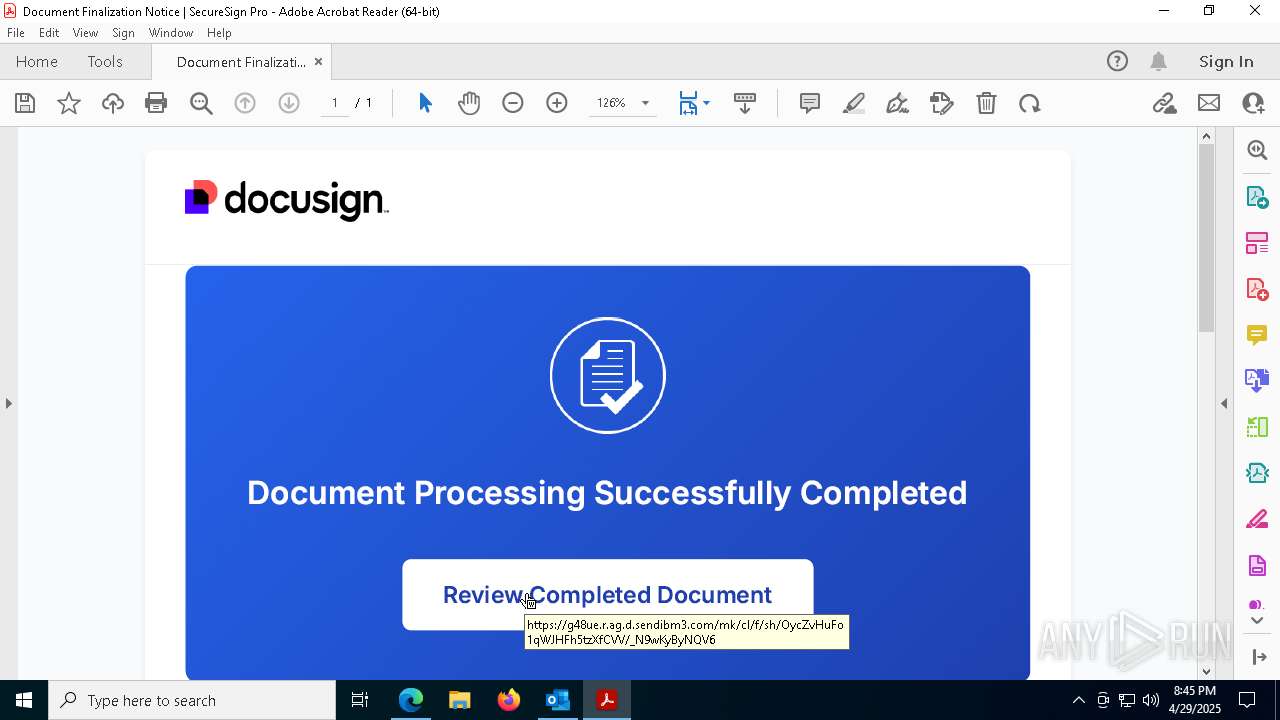The width and height of the screenshot is (1280, 720).
Task: Click the share with others person icon
Action: 1253,103
